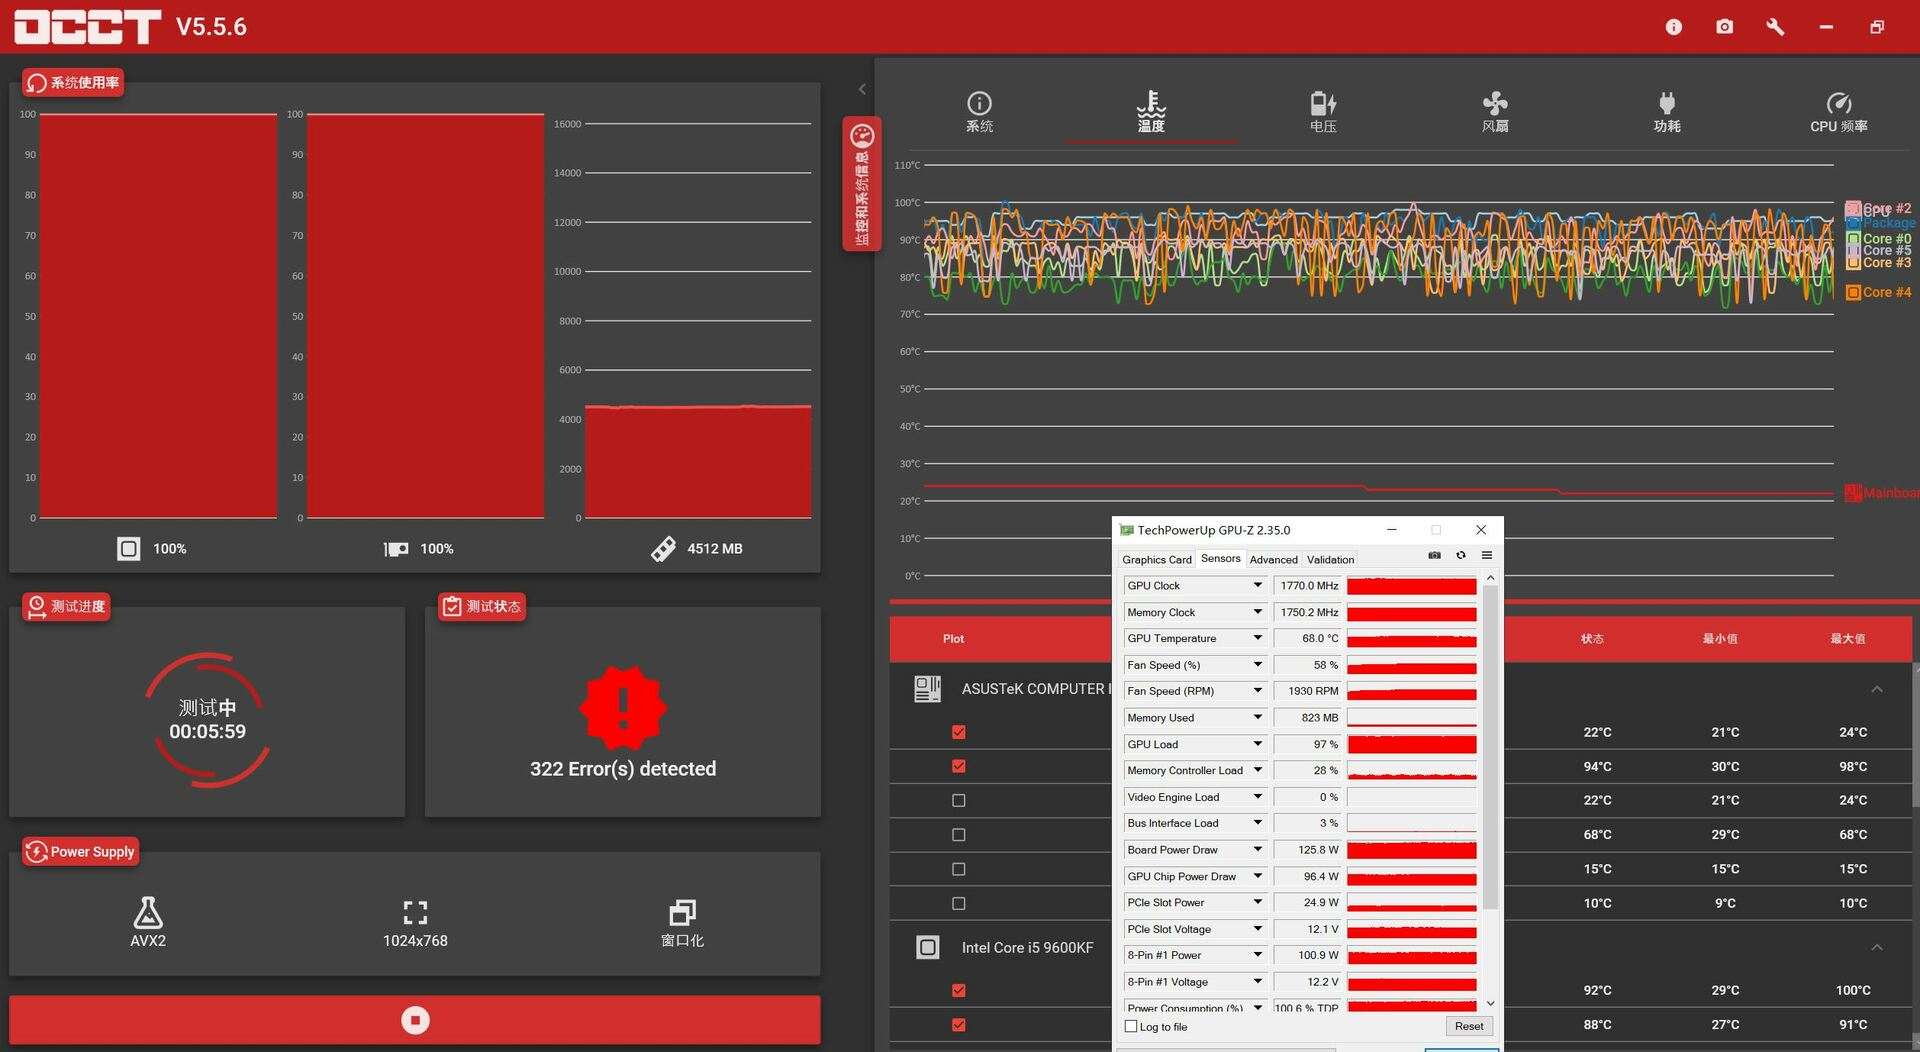Open the PCIe Slot Voltage dropdown
Viewport: 1920px width, 1052px height.
point(1258,929)
